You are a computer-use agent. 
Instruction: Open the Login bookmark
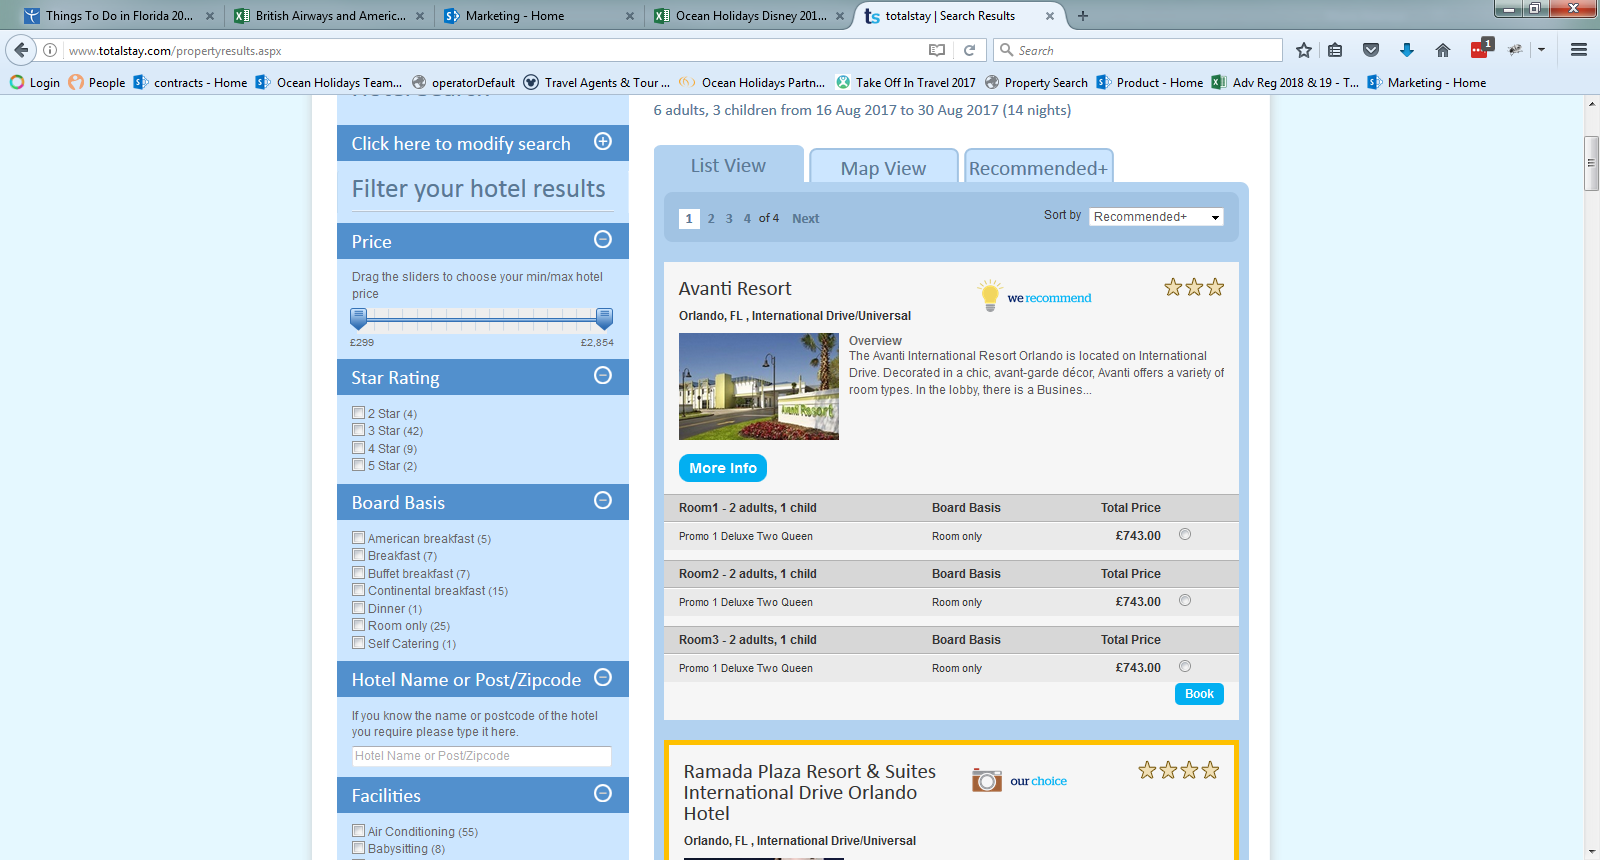click(x=35, y=83)
